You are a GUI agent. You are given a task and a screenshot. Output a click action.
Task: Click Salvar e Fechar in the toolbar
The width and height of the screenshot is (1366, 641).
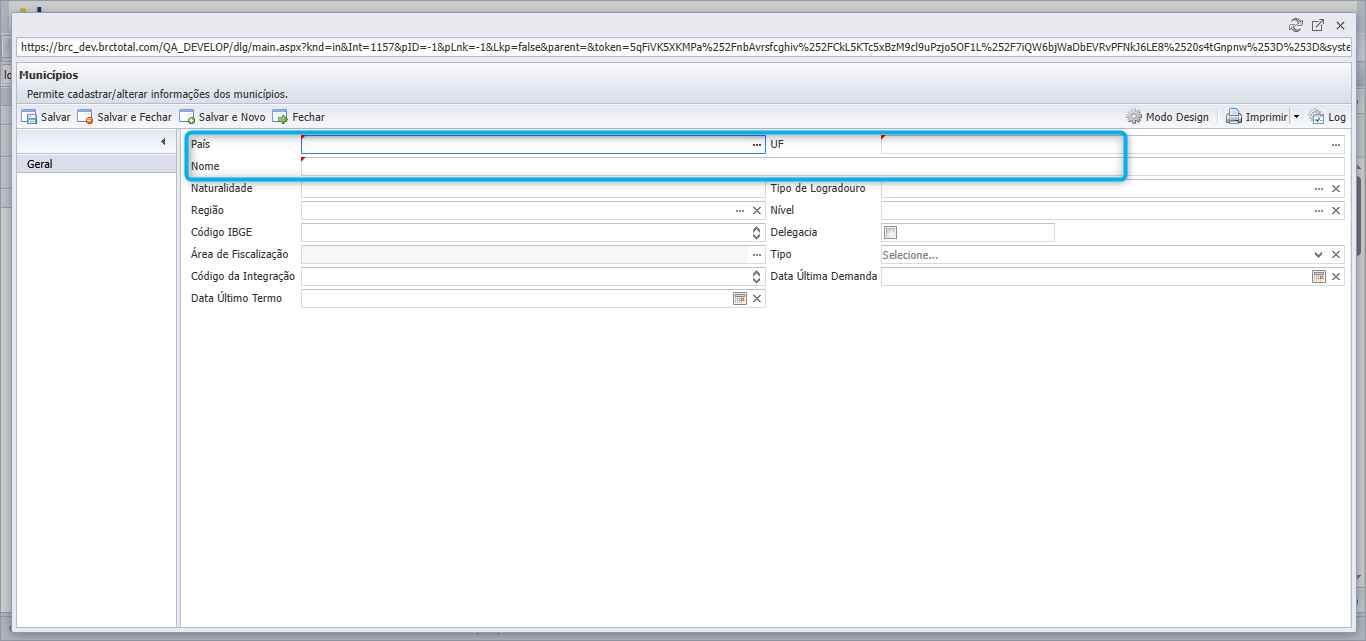(x=125, y=117)
